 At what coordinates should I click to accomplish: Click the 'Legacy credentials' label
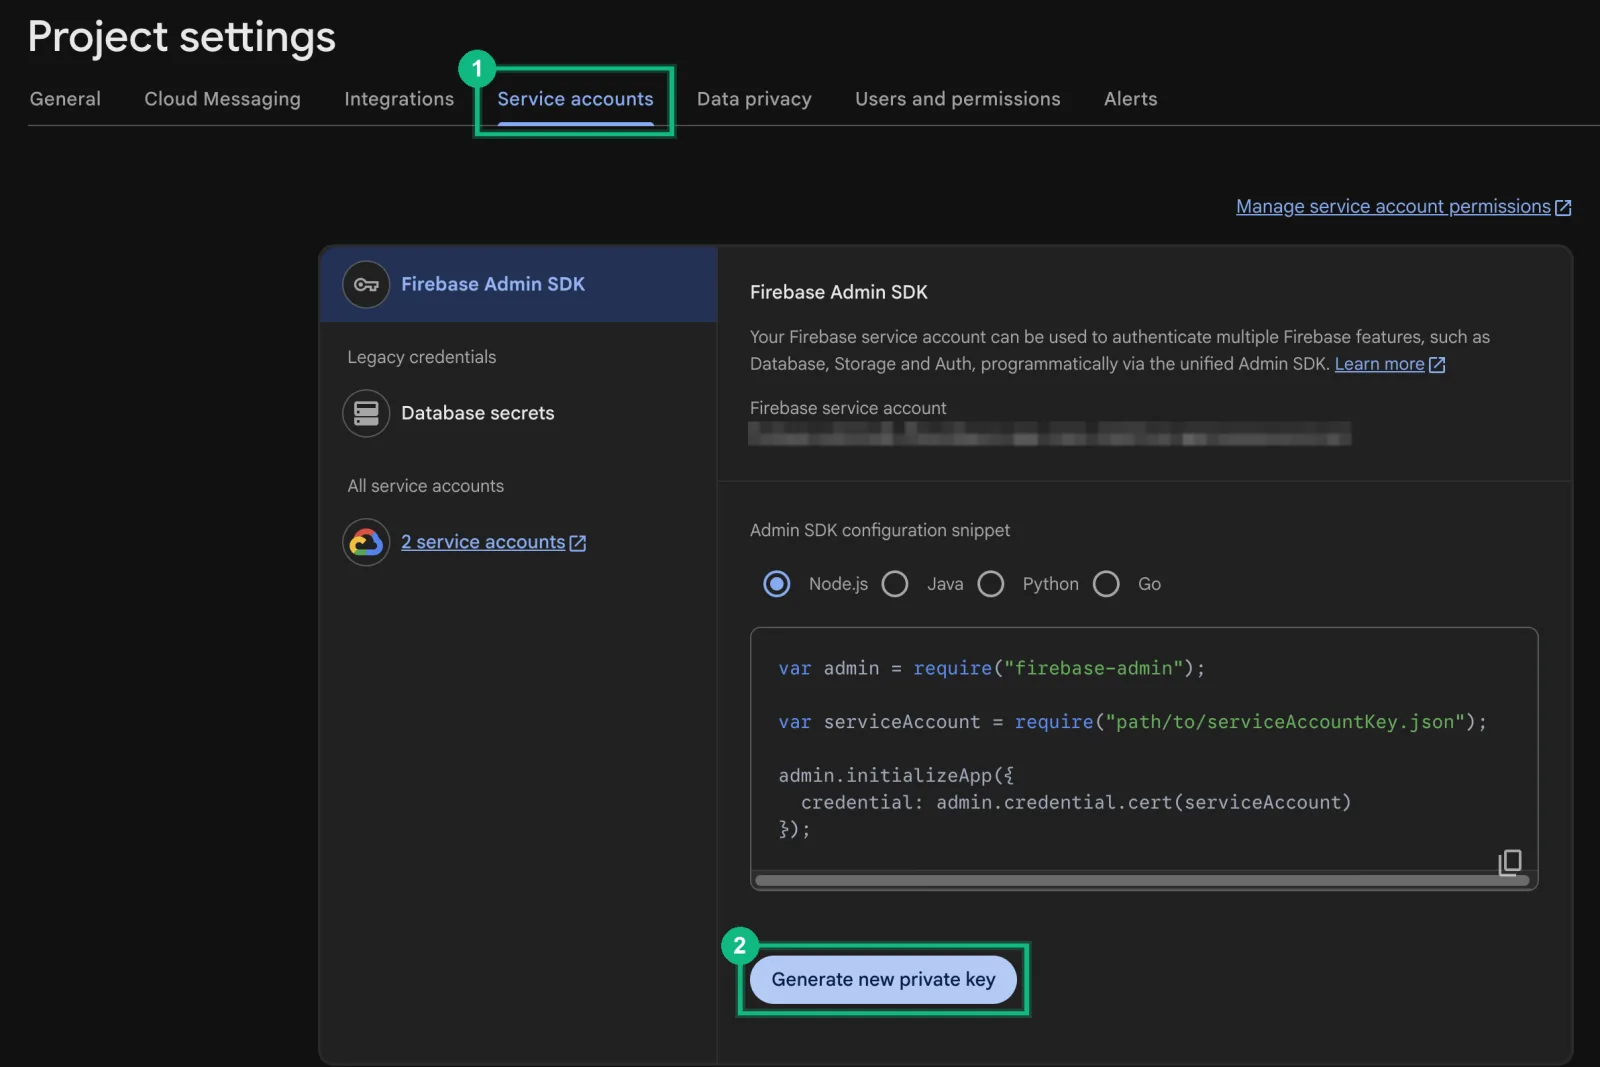(x=421, y=357)
